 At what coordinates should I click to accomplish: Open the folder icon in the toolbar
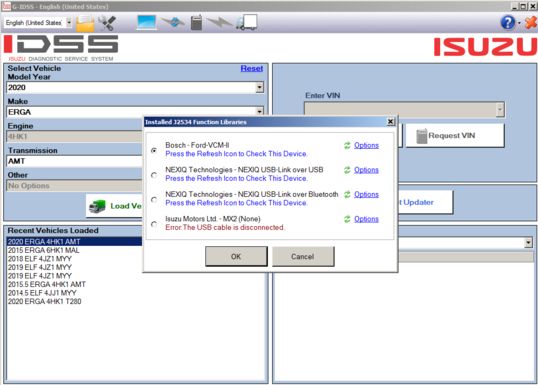85,23
